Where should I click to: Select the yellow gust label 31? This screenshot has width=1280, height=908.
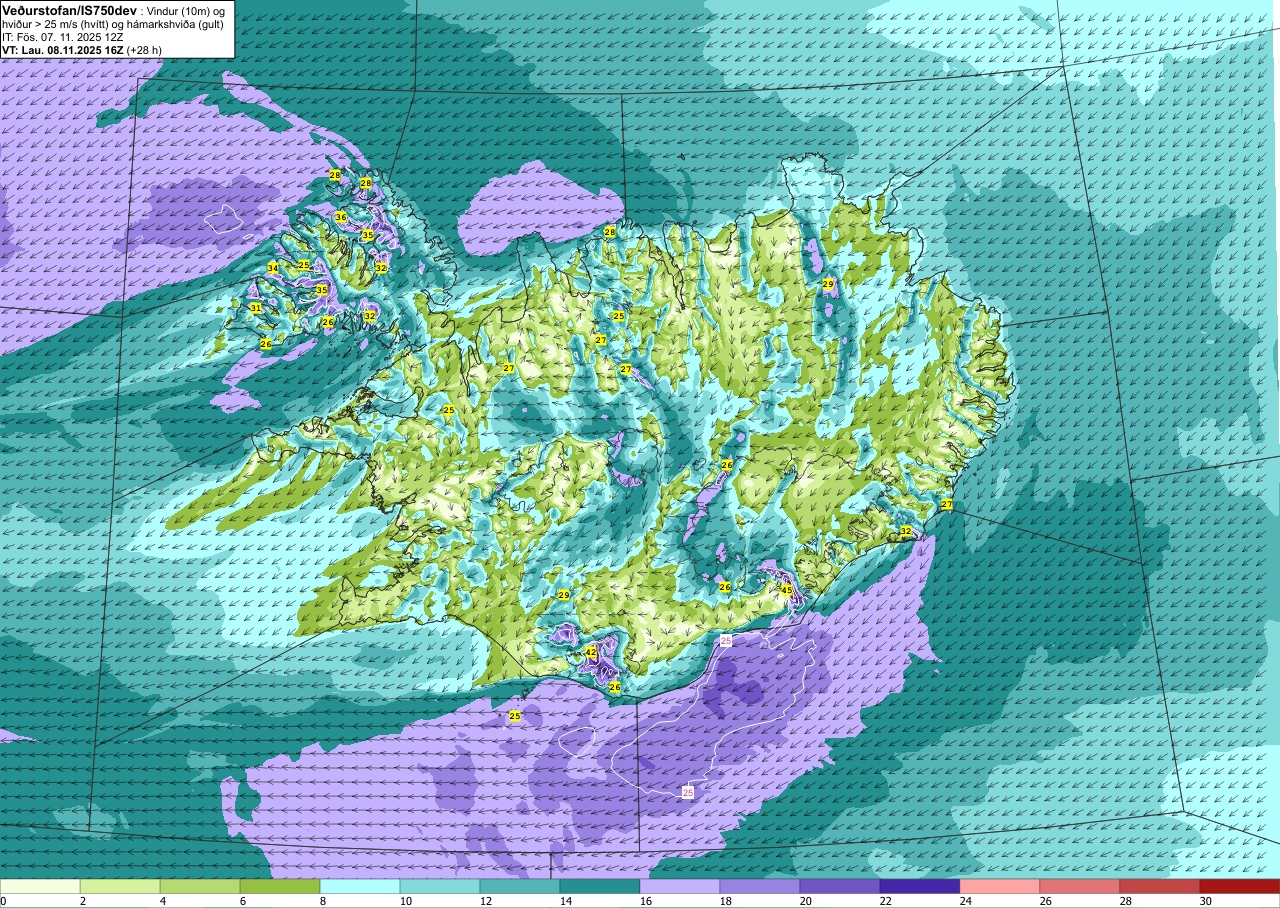click(255, 308)
